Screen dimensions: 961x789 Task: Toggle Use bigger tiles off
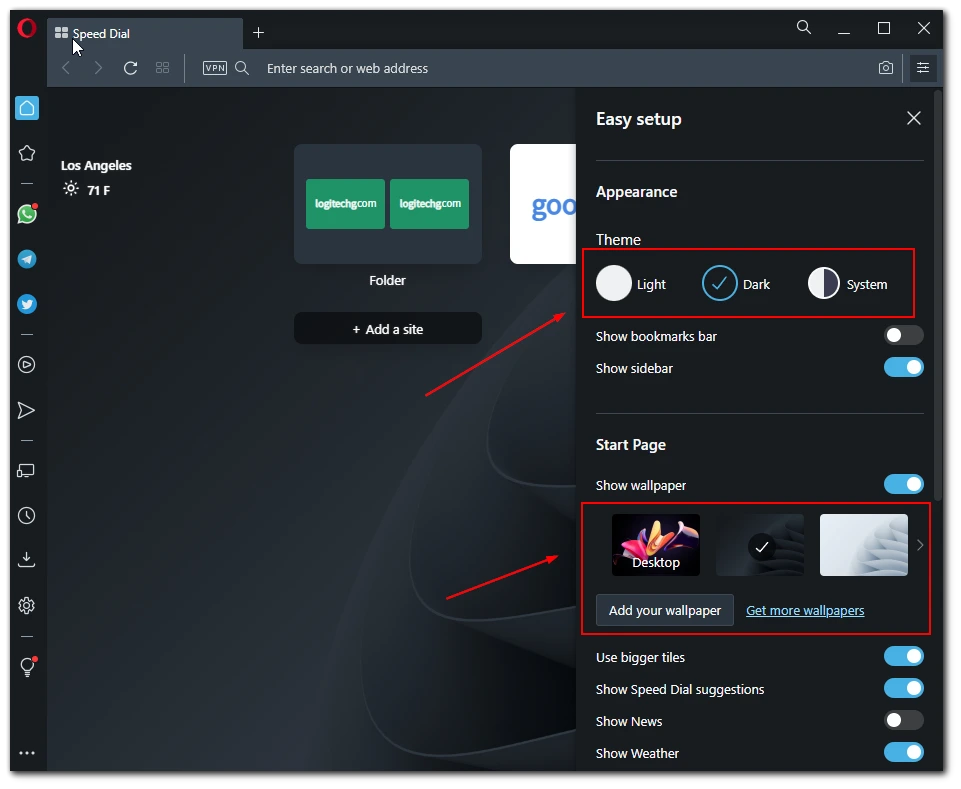point(903,657)
